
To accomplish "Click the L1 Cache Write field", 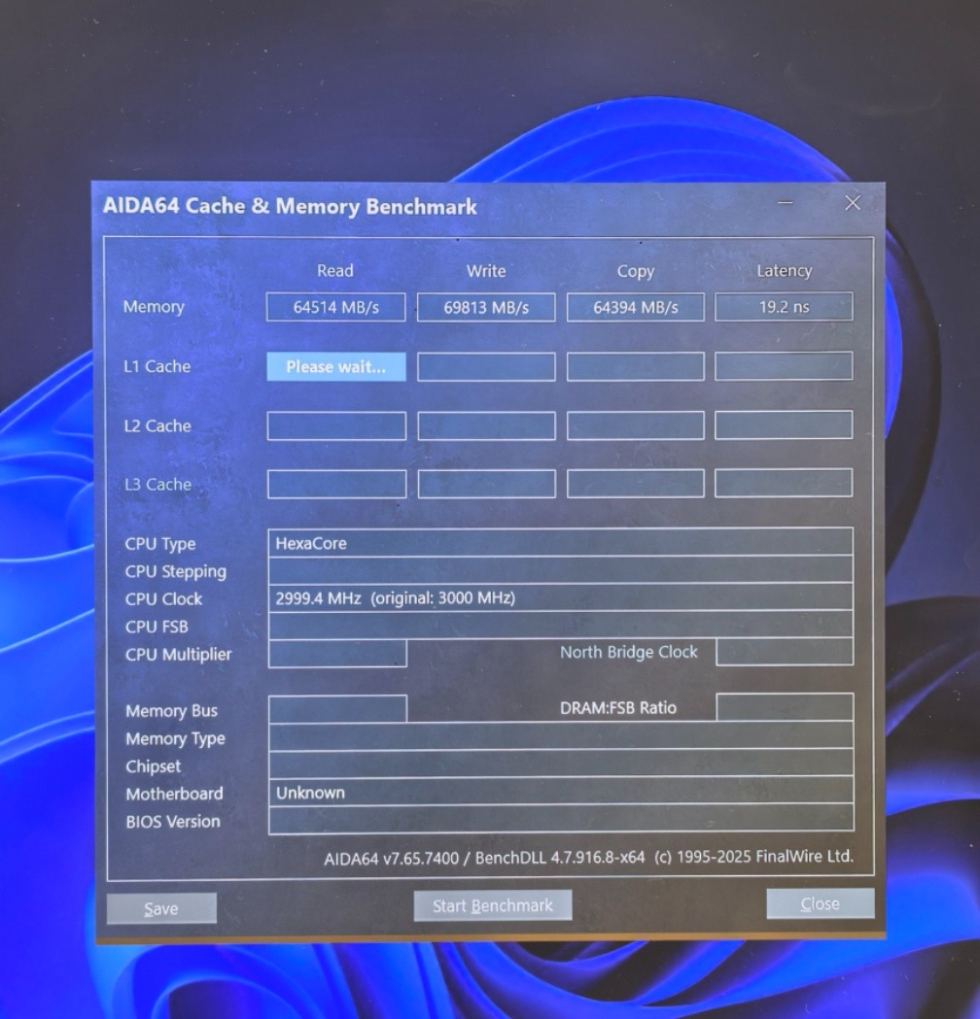I will pyautogui.click(x=486, y=367).
